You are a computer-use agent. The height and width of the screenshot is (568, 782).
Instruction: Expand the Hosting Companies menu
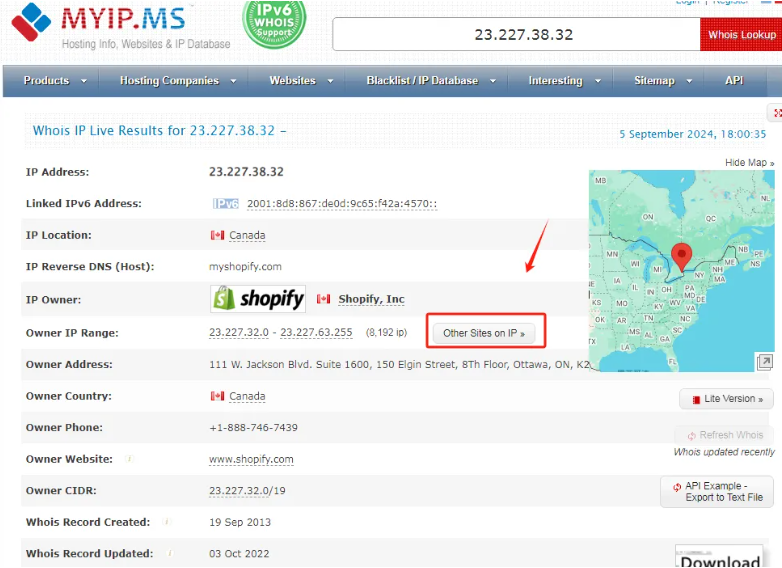point(178,80)
